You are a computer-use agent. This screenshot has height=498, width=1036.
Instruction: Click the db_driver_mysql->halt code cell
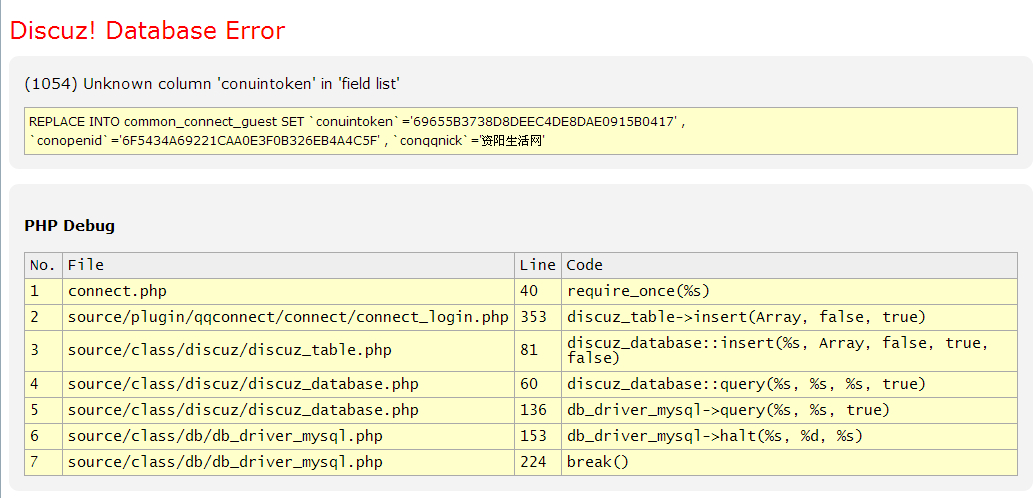tap(714, 436)
